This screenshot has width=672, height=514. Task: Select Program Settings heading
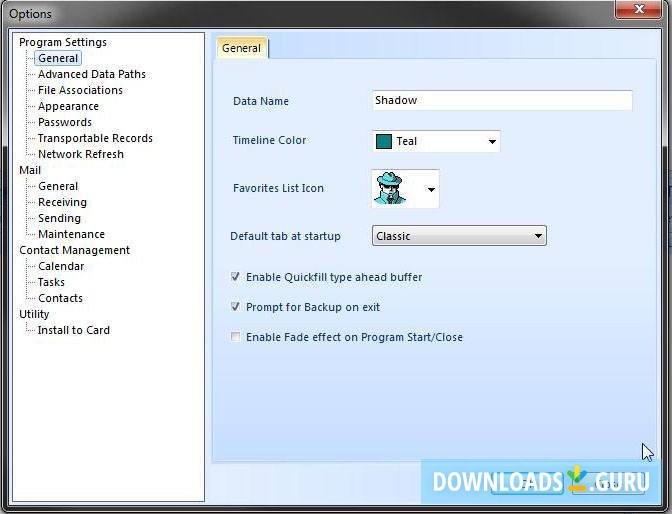pyautogui.click(x=63, y=42)
